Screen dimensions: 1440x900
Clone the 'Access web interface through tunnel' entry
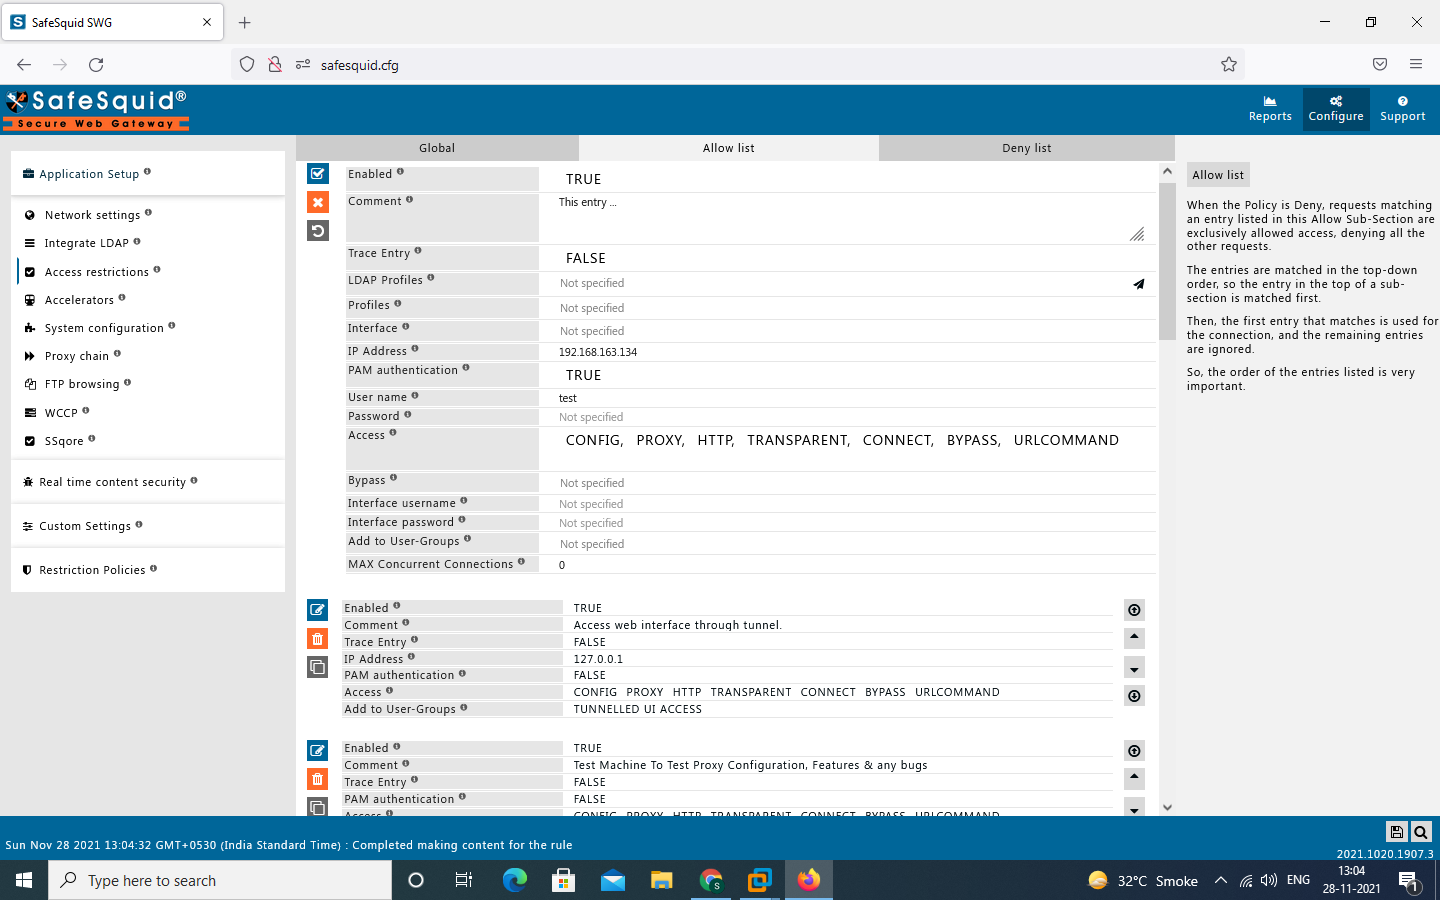[x=317, y=667]
